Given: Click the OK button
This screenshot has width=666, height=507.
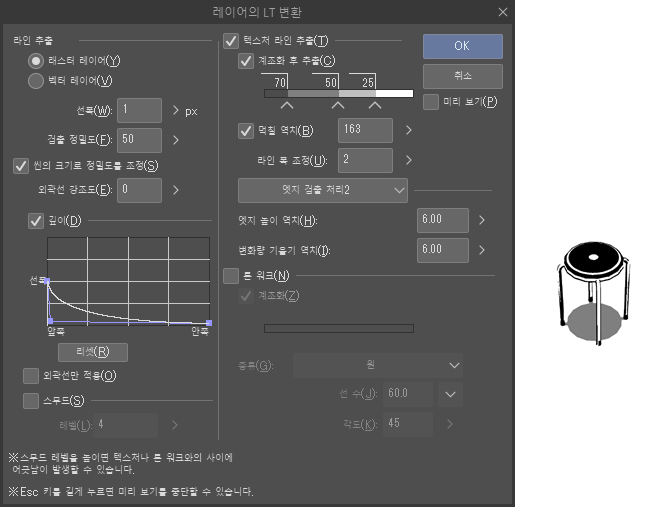Looking at the screenshot, I should click(x=462, y=46).
